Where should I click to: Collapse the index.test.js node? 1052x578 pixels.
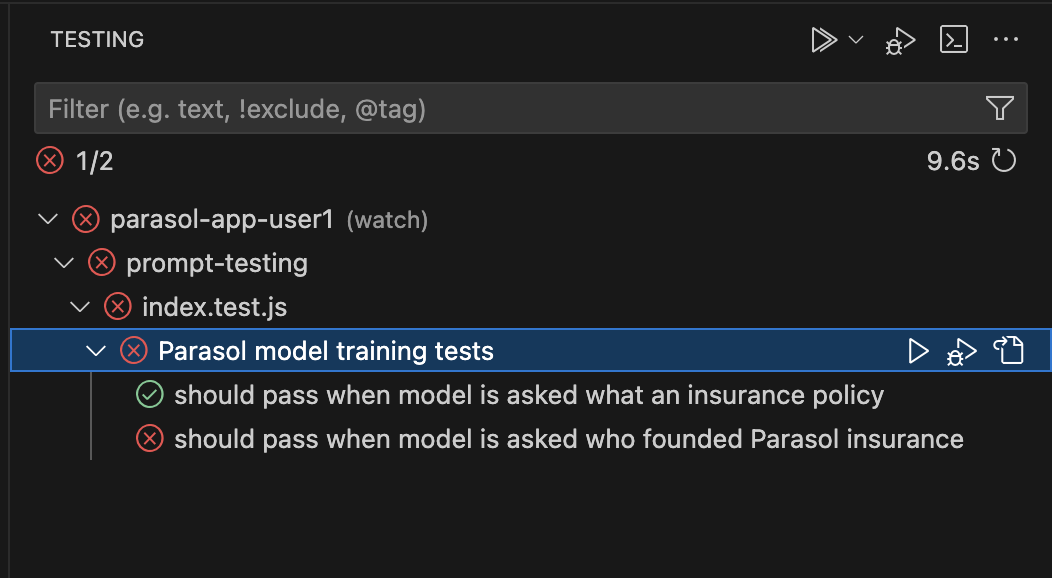coord(80,307)
